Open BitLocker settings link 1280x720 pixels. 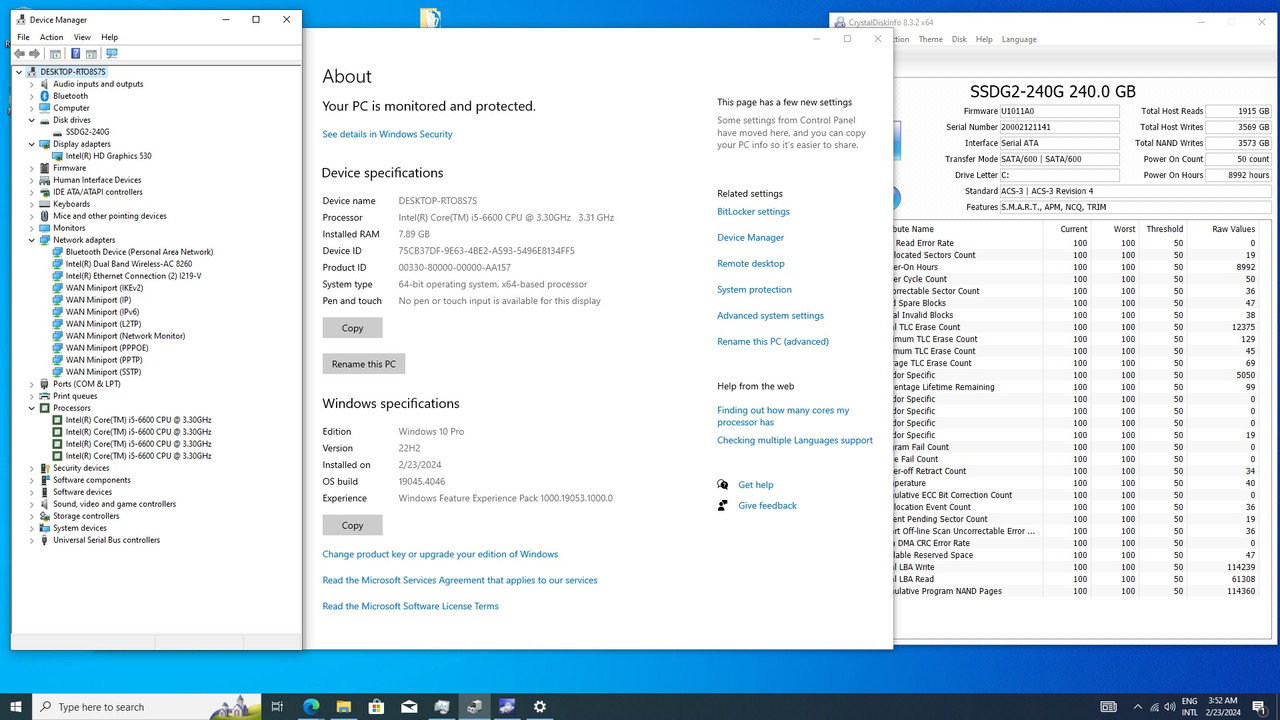tap(753, 211)
